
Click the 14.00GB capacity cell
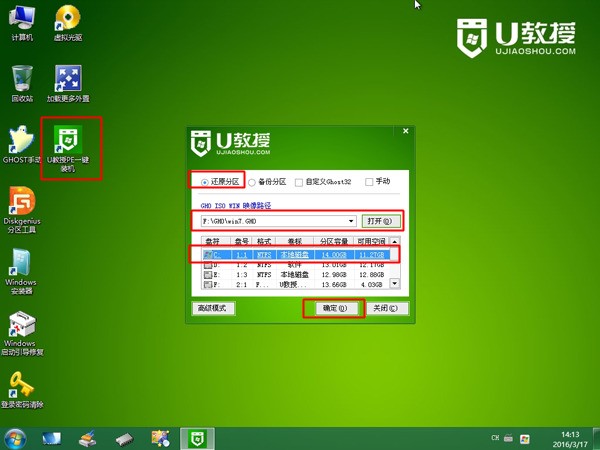point(334,255)
